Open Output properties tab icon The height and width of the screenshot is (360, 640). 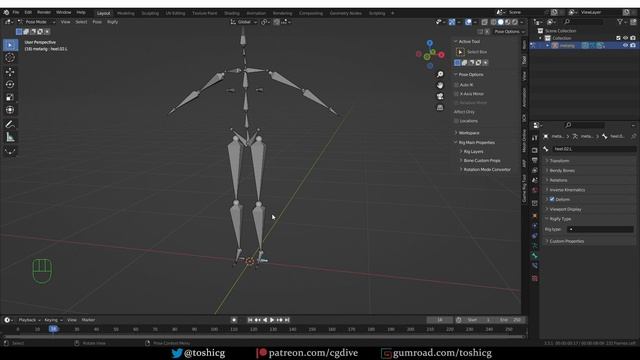click(535, 160)
